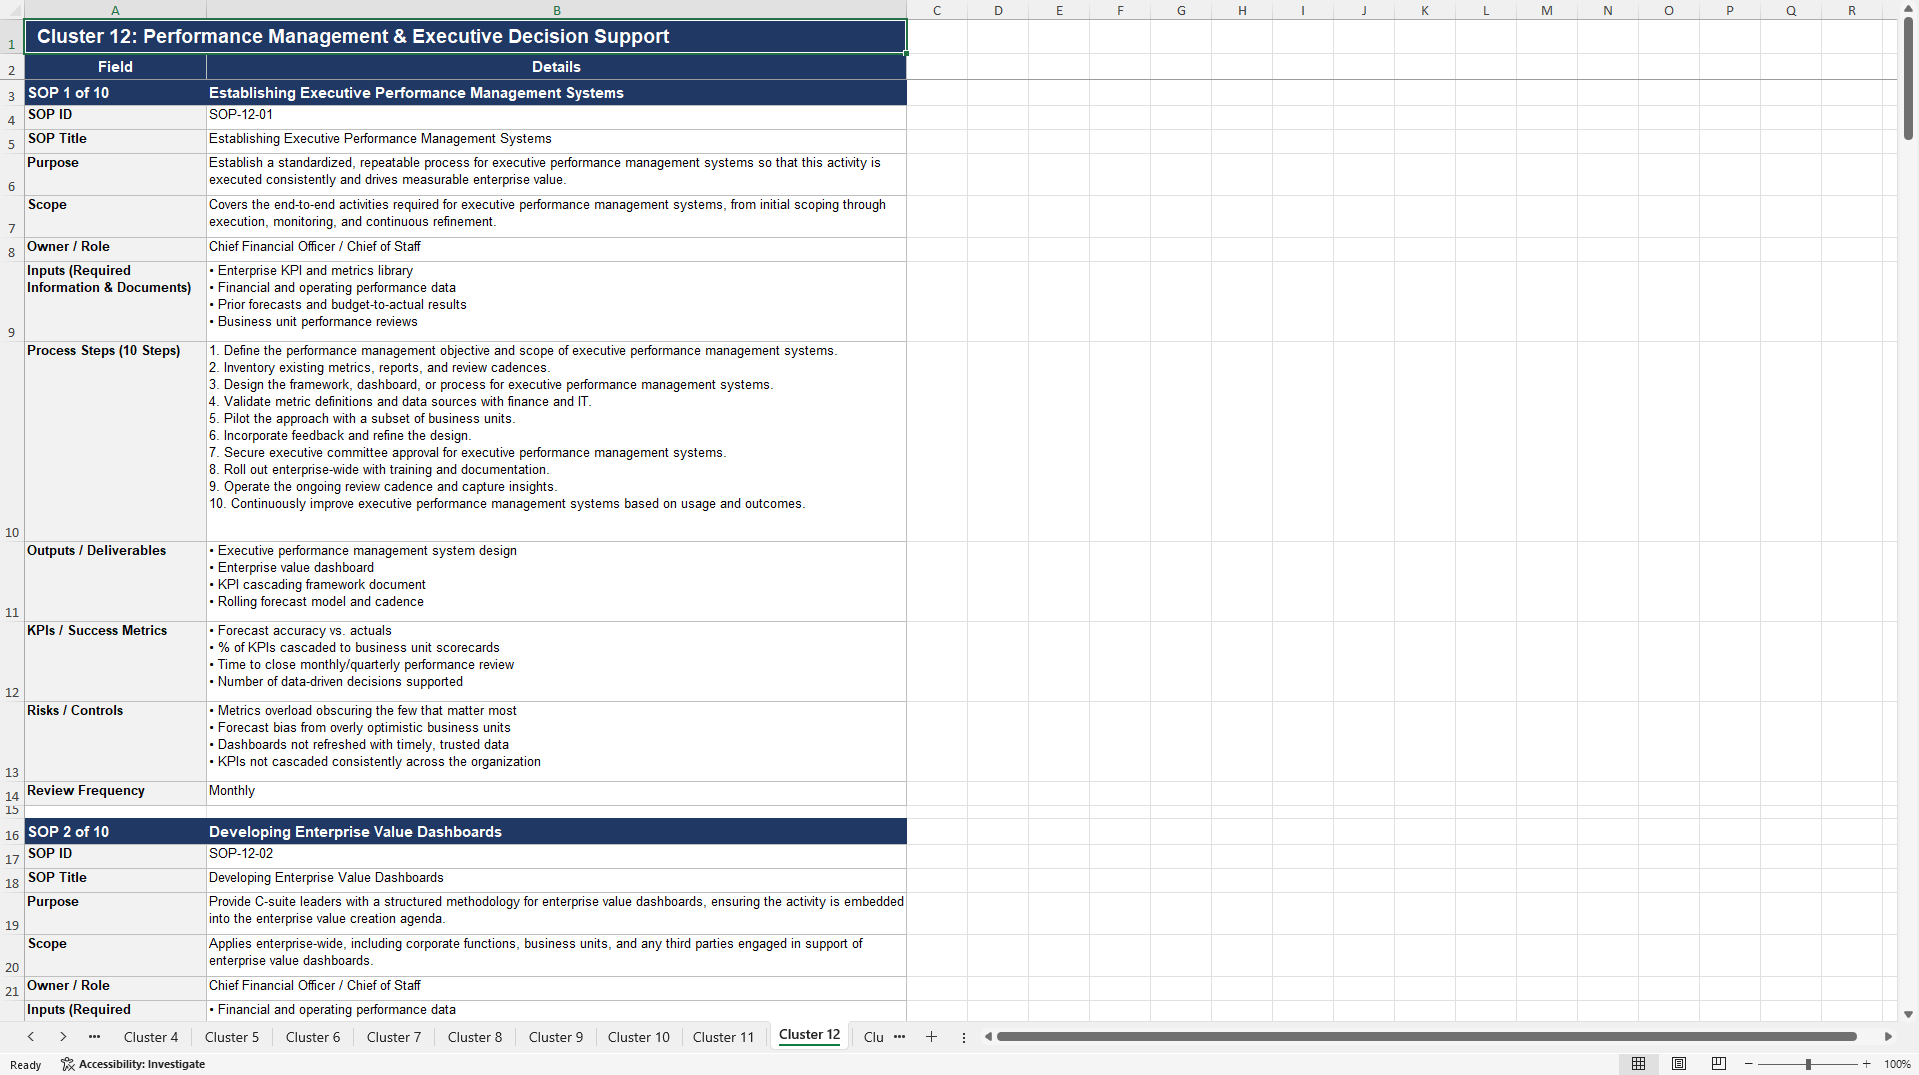This screenshot has width=1919, height=1075.
Task: Switch to Page Layout view
Action: tap(1679, 1064)
